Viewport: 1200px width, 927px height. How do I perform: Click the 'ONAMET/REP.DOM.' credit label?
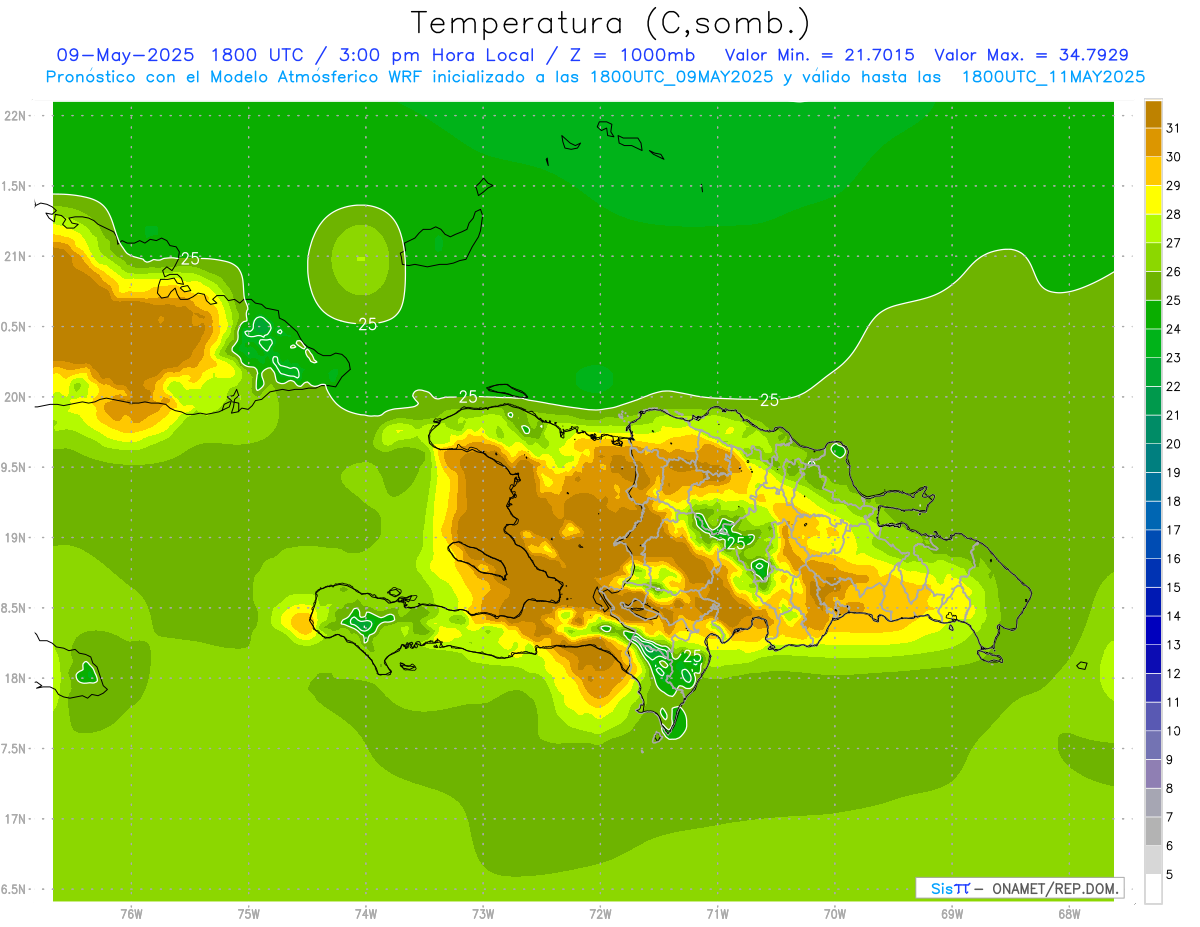pos(1054,888)
